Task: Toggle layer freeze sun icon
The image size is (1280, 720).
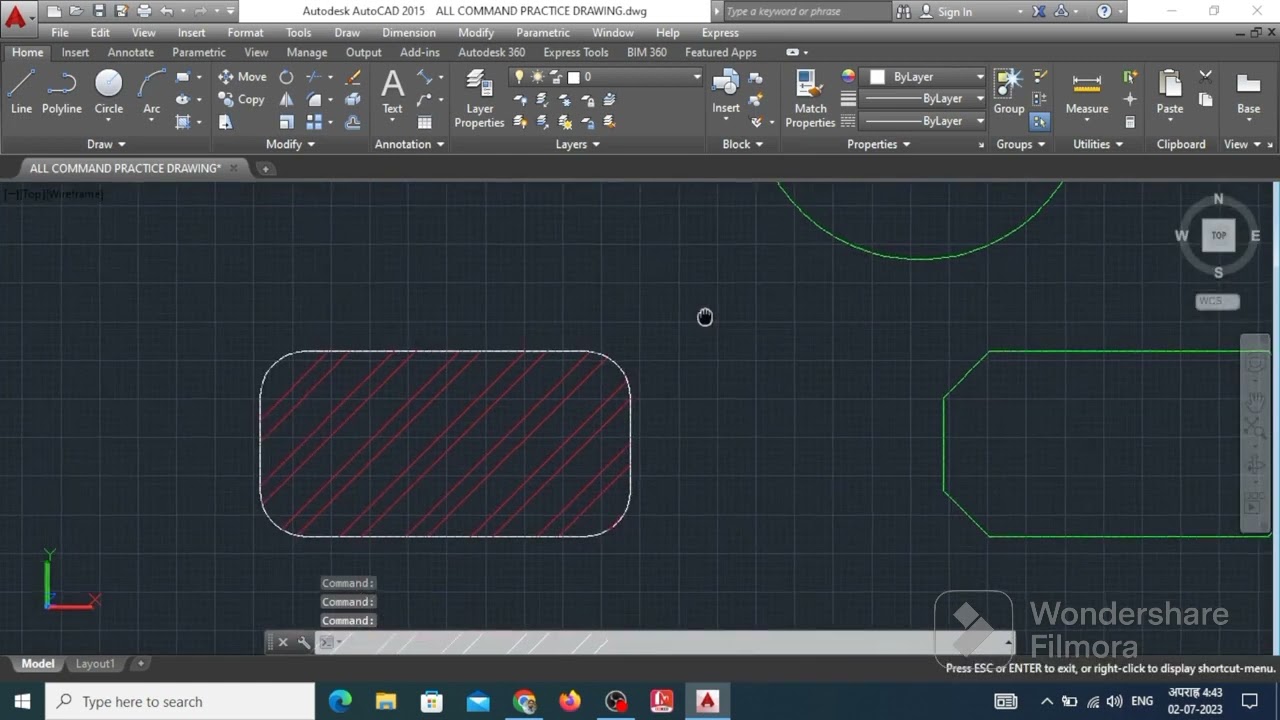Action: (537, 77)
